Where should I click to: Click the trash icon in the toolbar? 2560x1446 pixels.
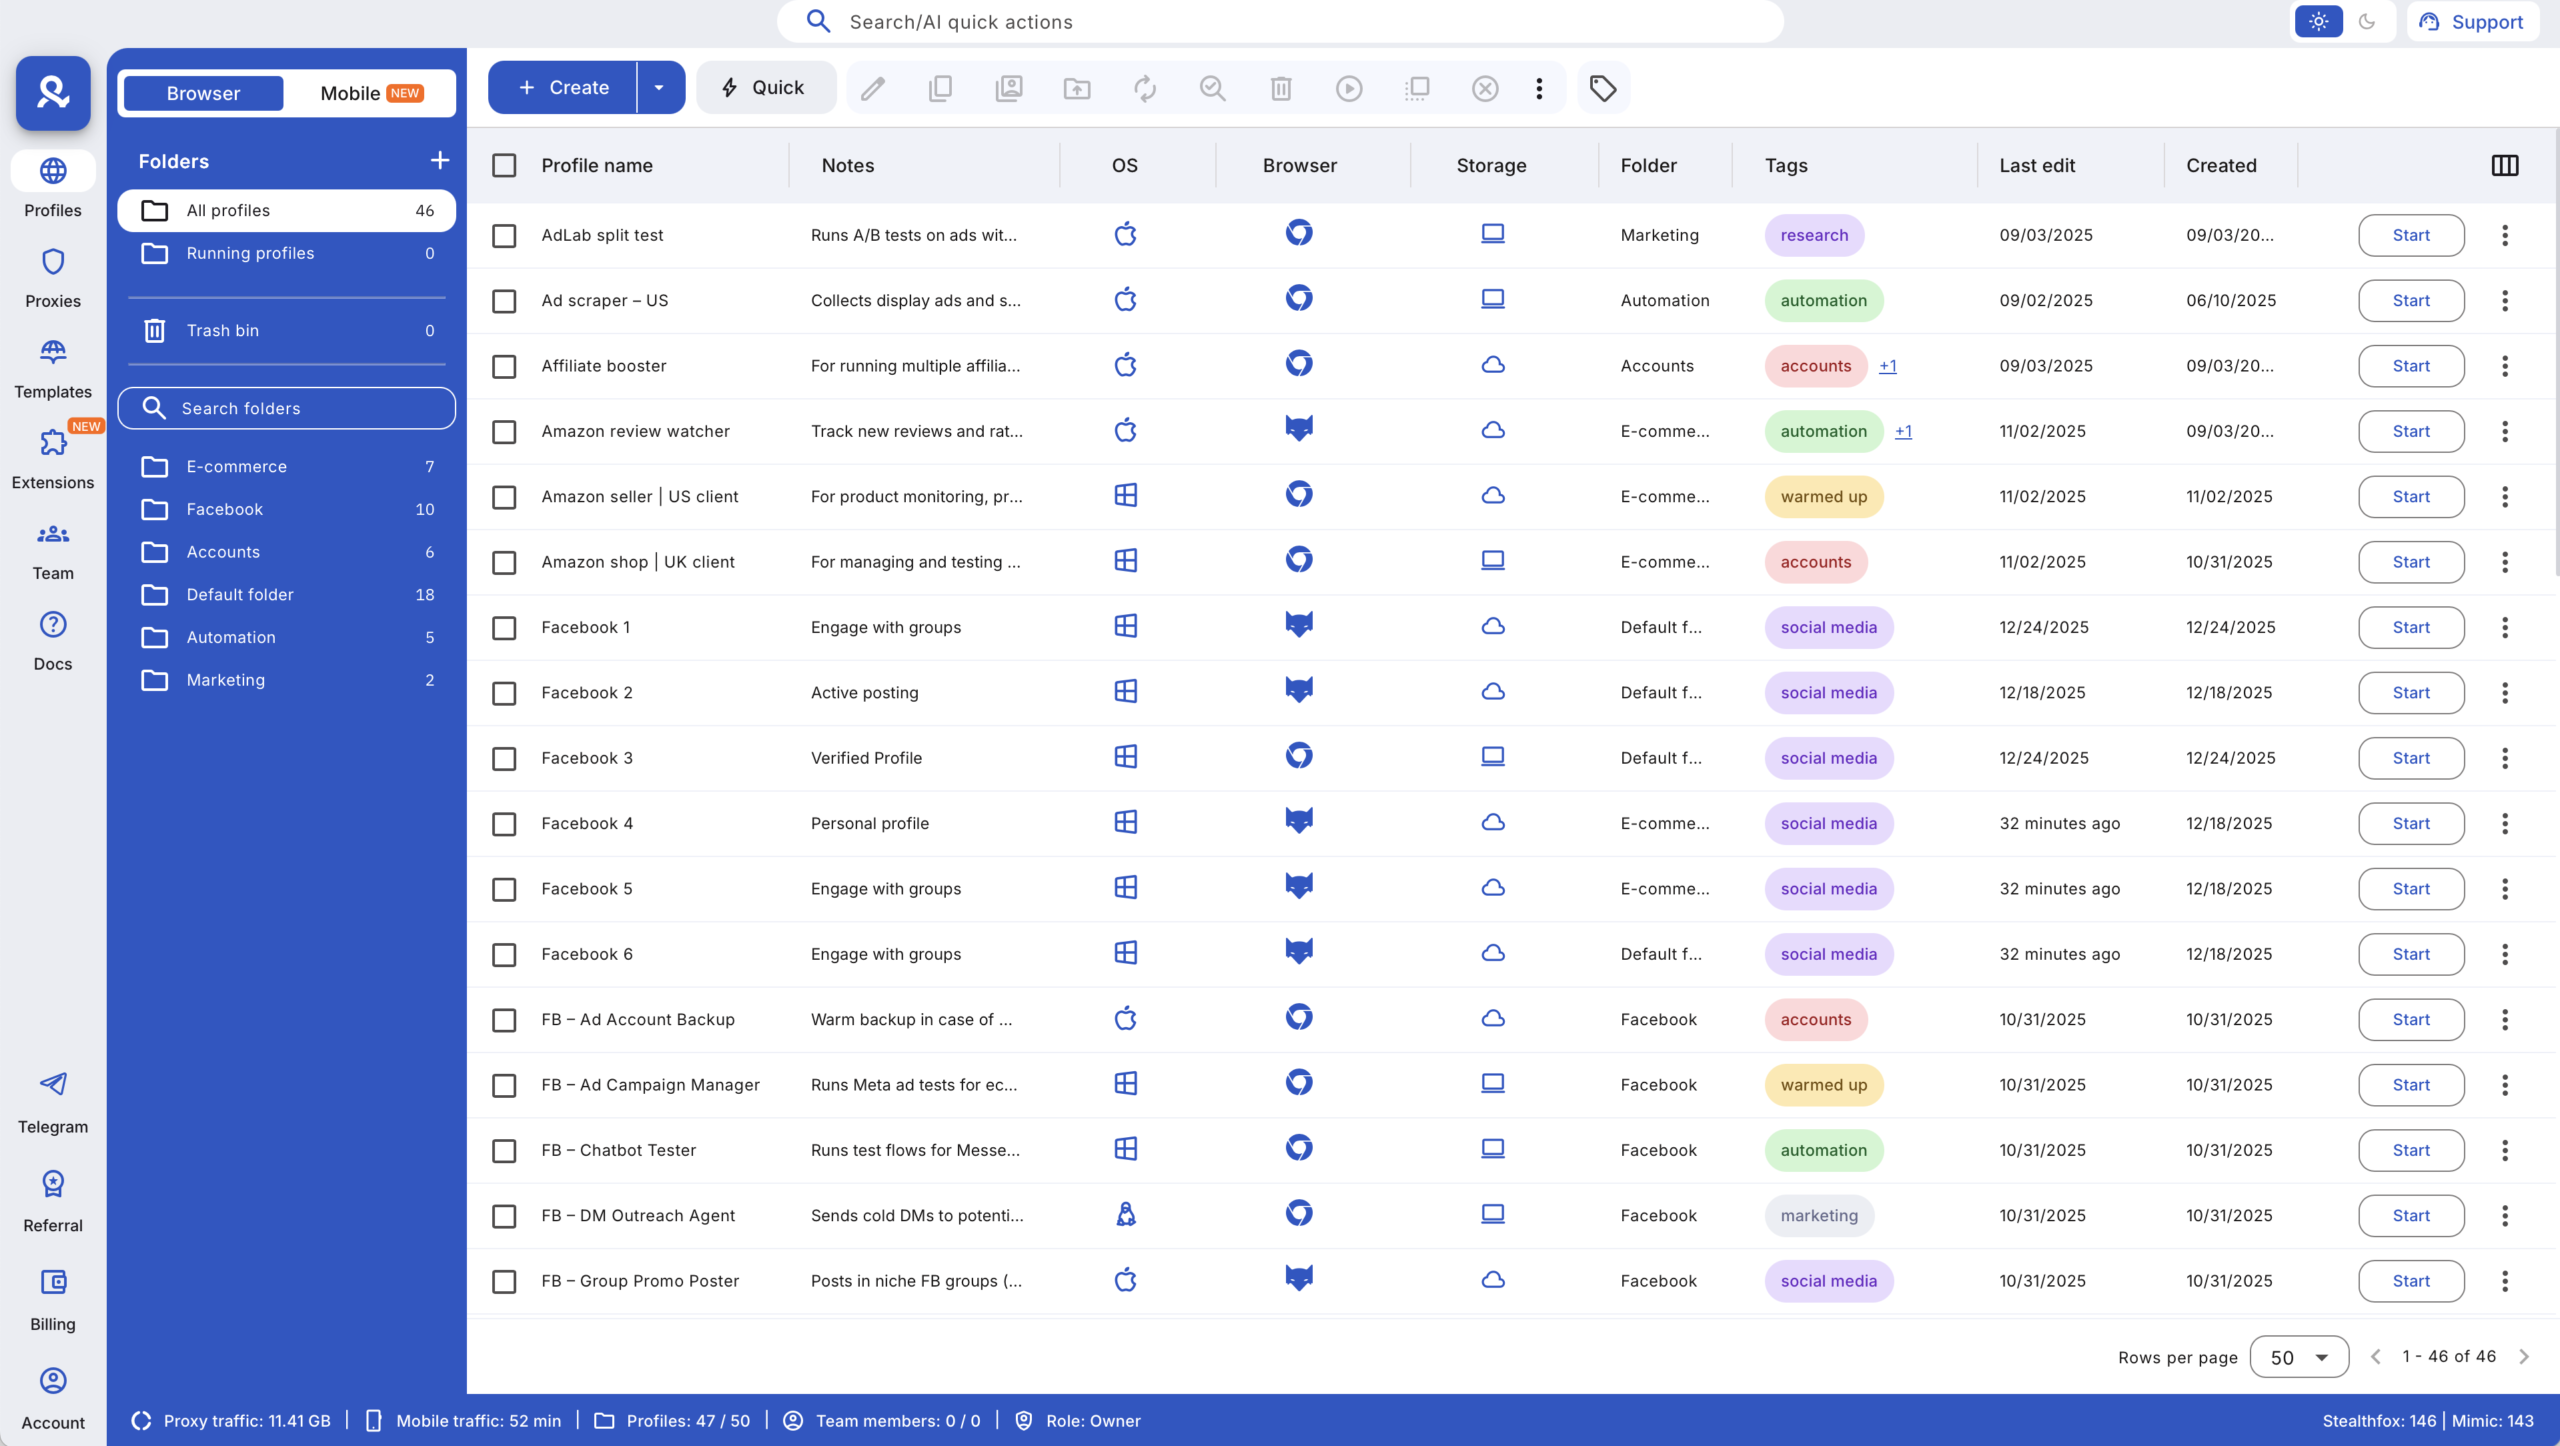coord(1281,88)
